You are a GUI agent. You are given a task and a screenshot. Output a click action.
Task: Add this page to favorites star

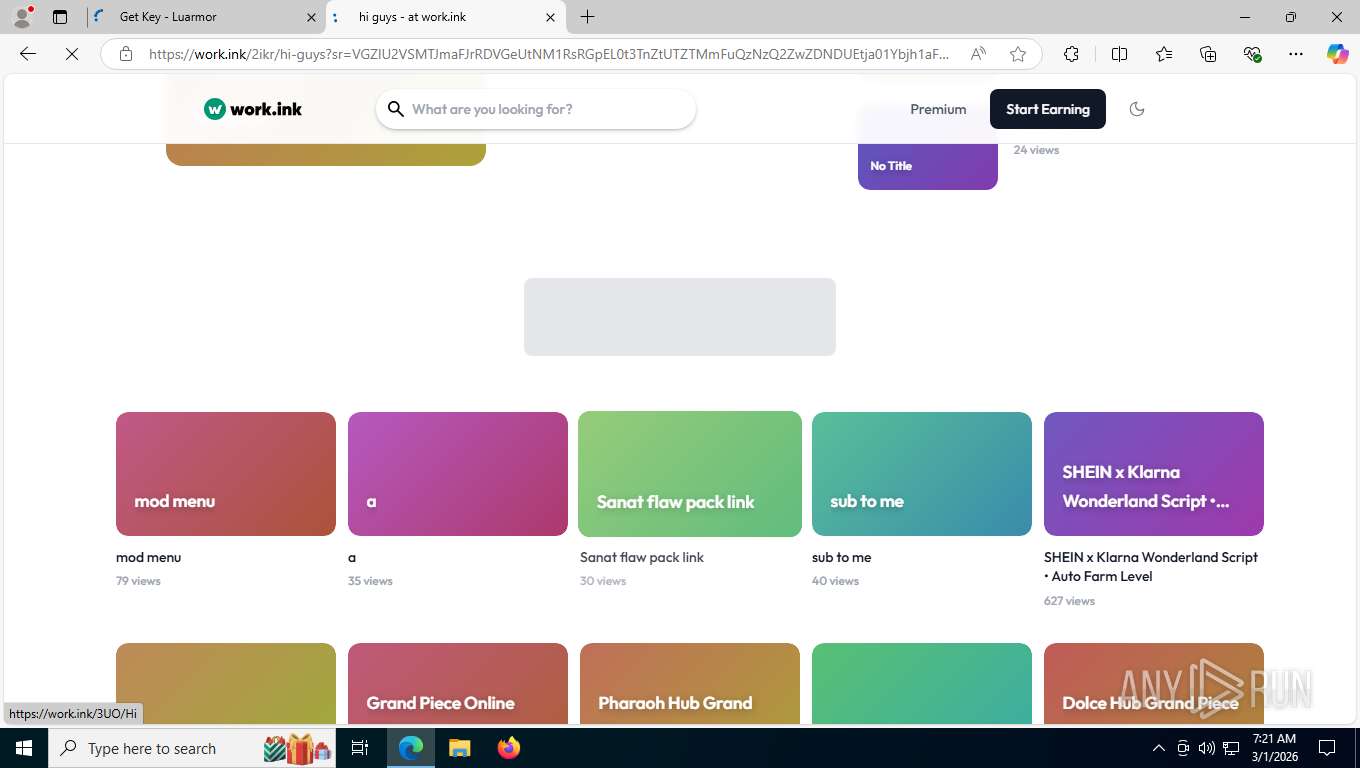pyautogui.click(x=1018, y=54)
